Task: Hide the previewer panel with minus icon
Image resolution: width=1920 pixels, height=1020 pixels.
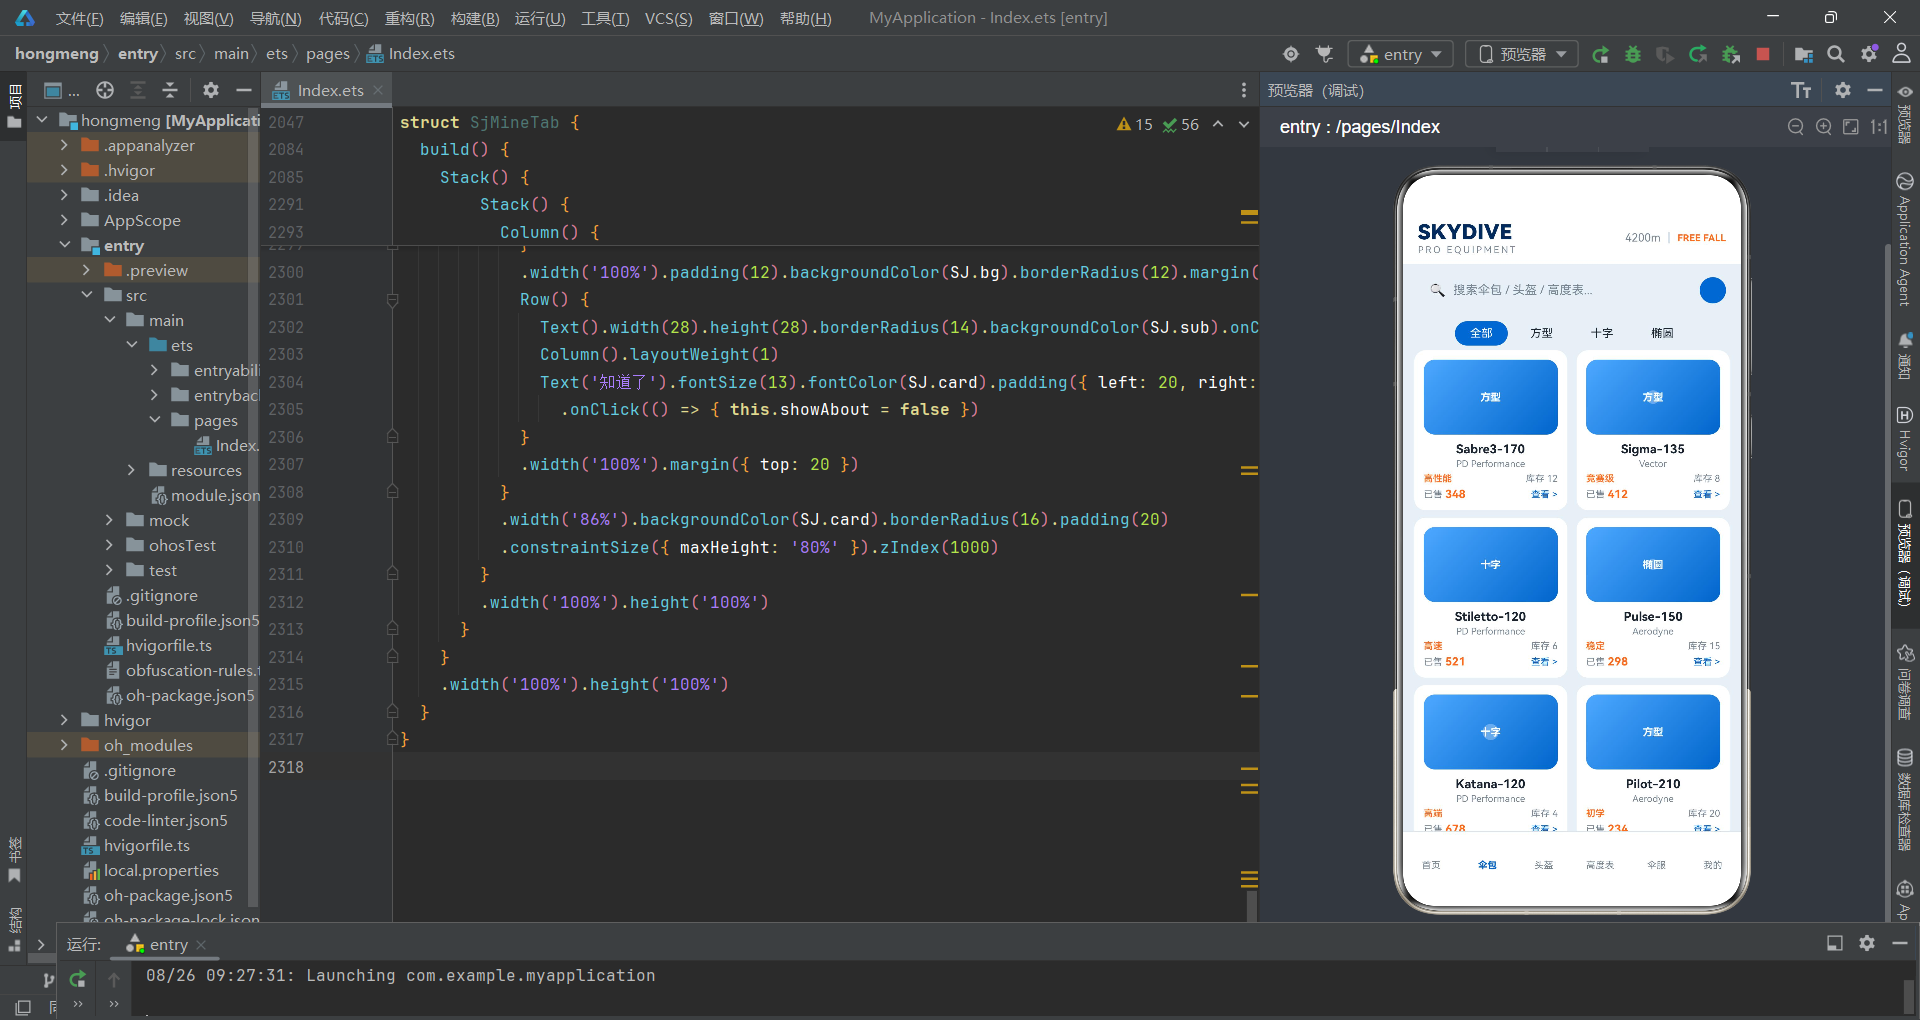Action: tap(1875, 90)
